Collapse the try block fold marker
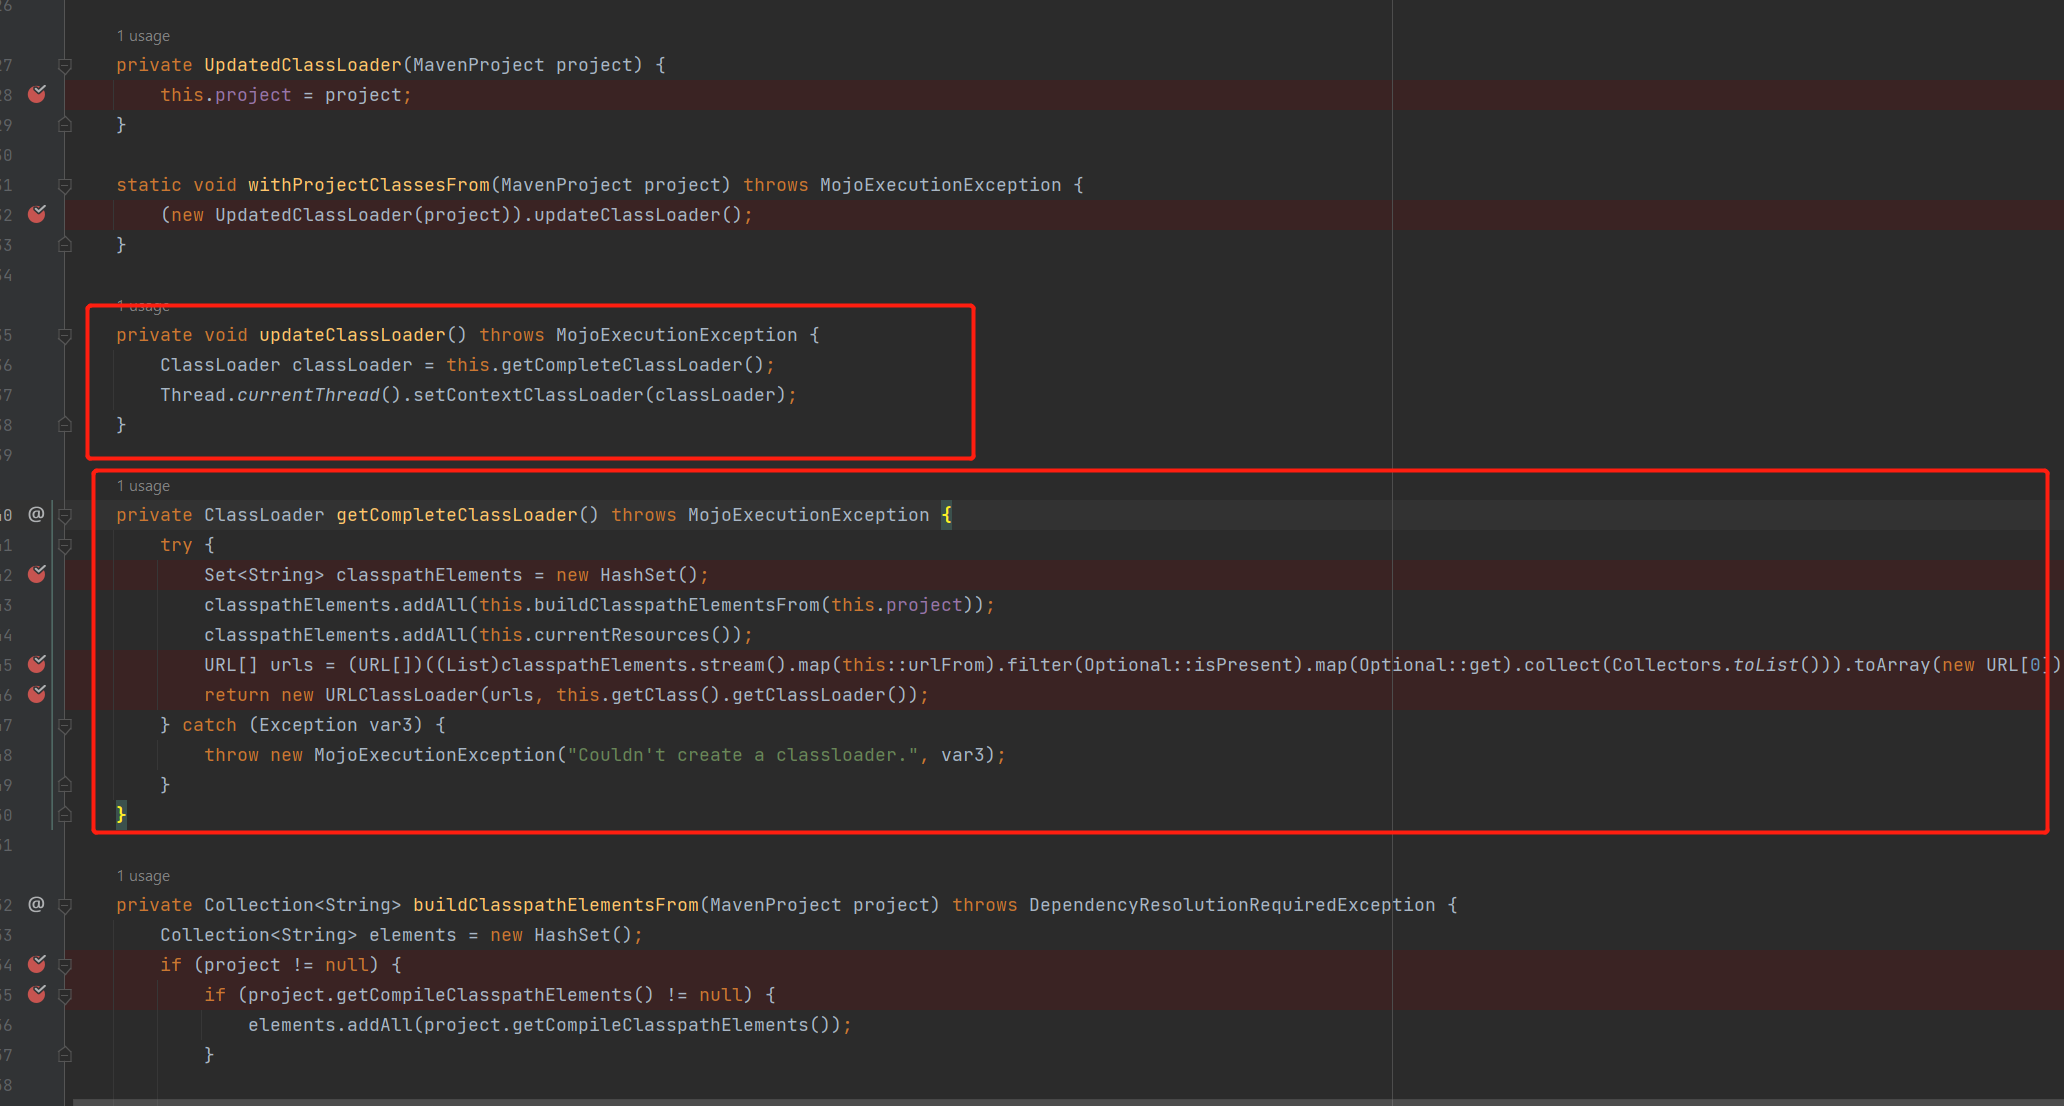 tap(65, 545)
